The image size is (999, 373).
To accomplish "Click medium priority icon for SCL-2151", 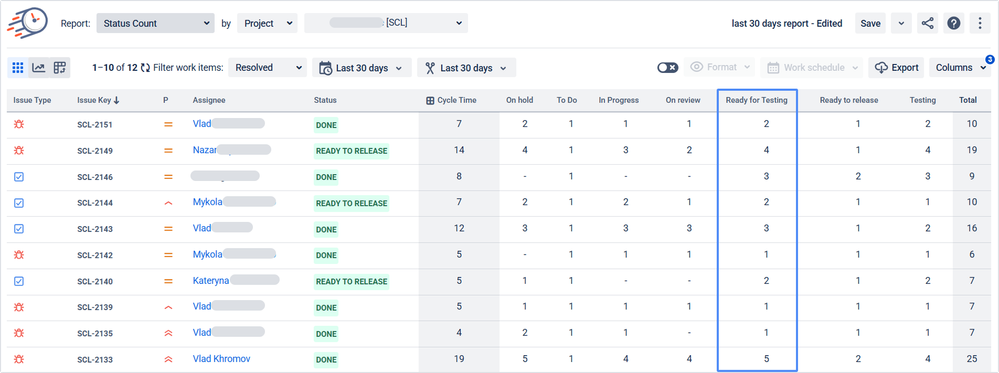I will click(168, 124).
